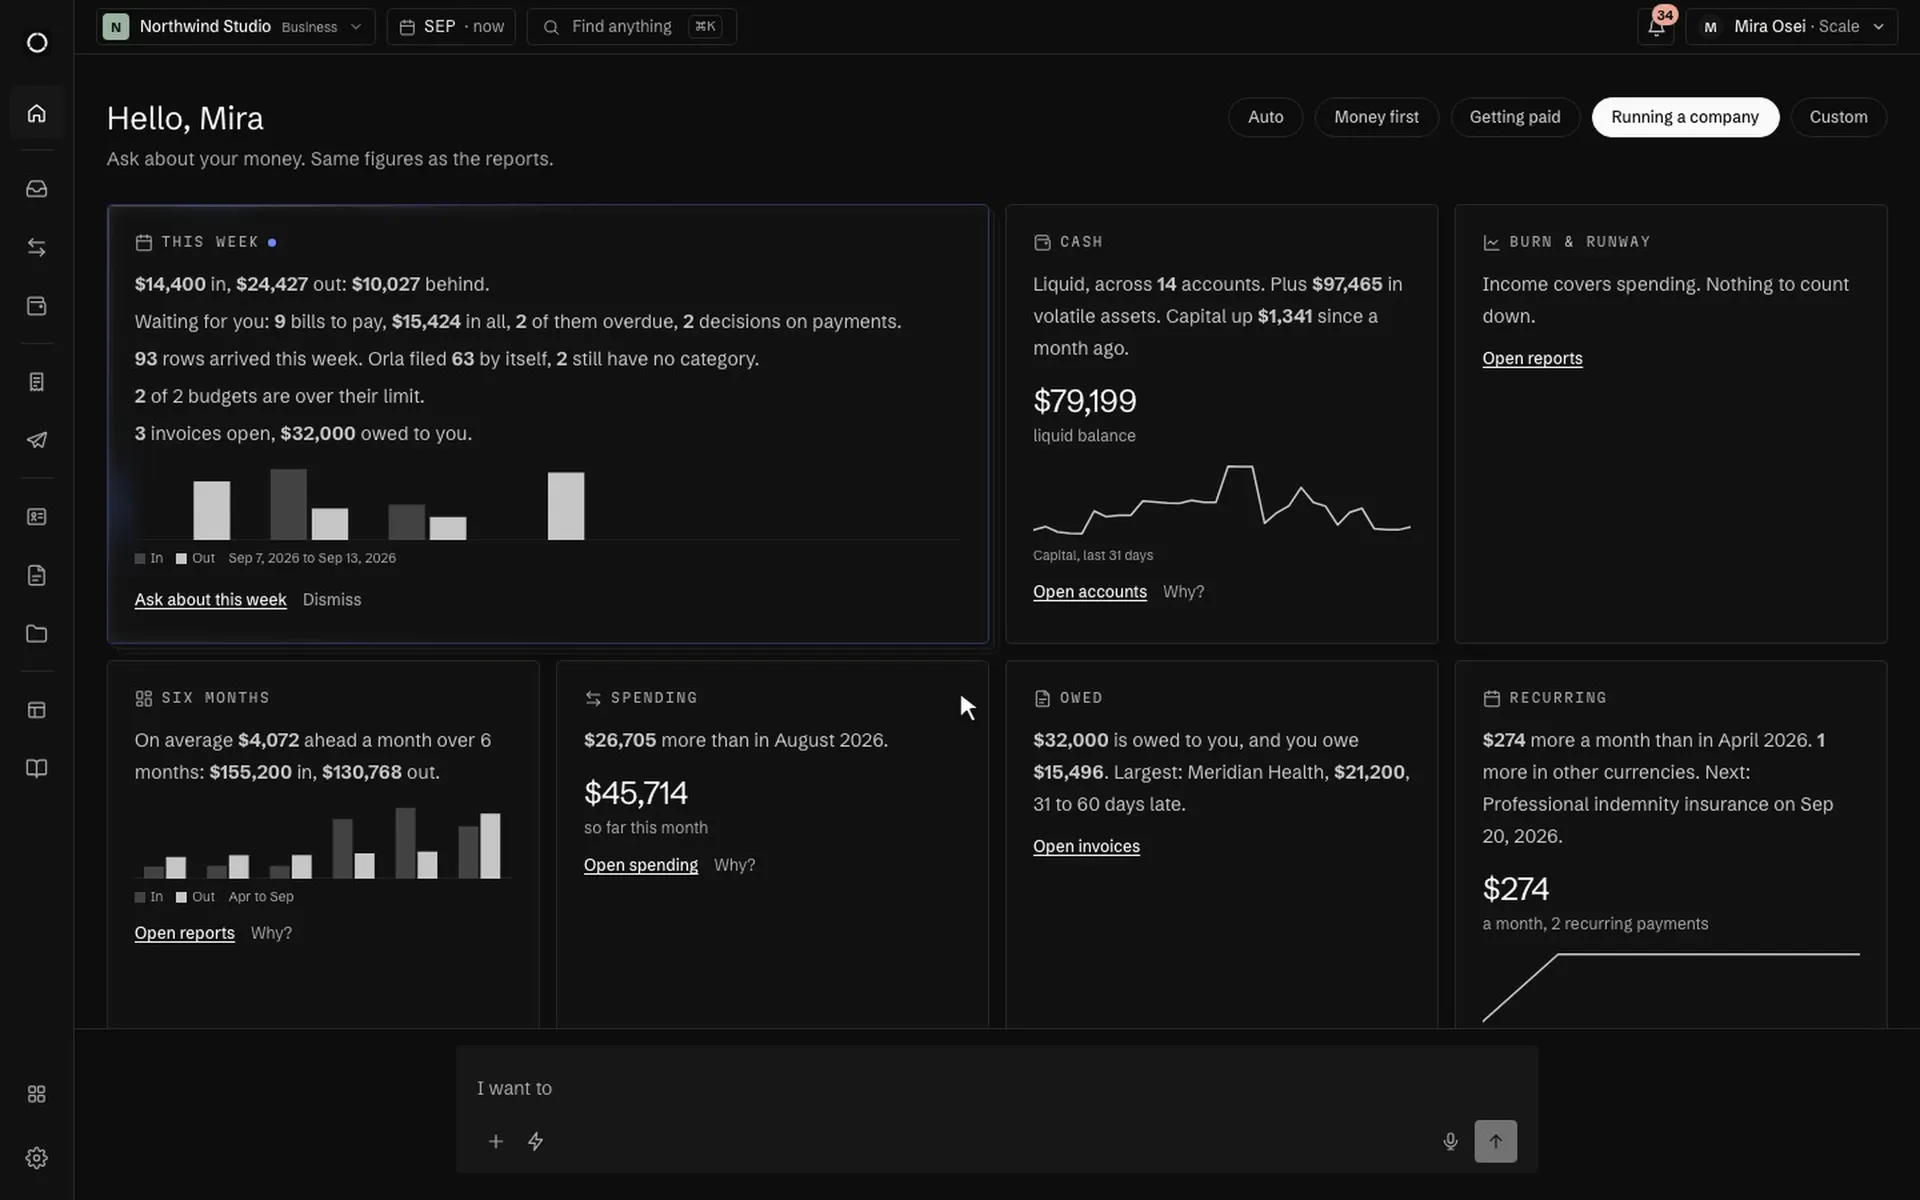
Task: Expand the Northwind Studio workspace dropdown
Action: [x=236, y=27]
